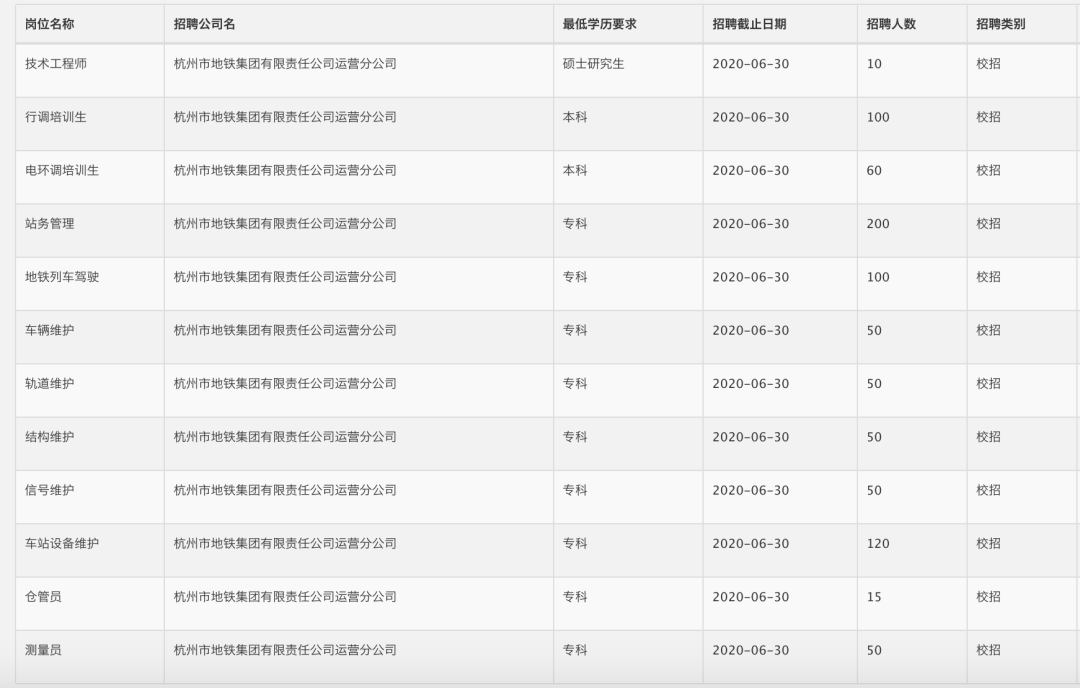The width and height of the screenshot is (1080, 688).
Task: Click company name in 轨道维护 row
Action: (285, 384)
